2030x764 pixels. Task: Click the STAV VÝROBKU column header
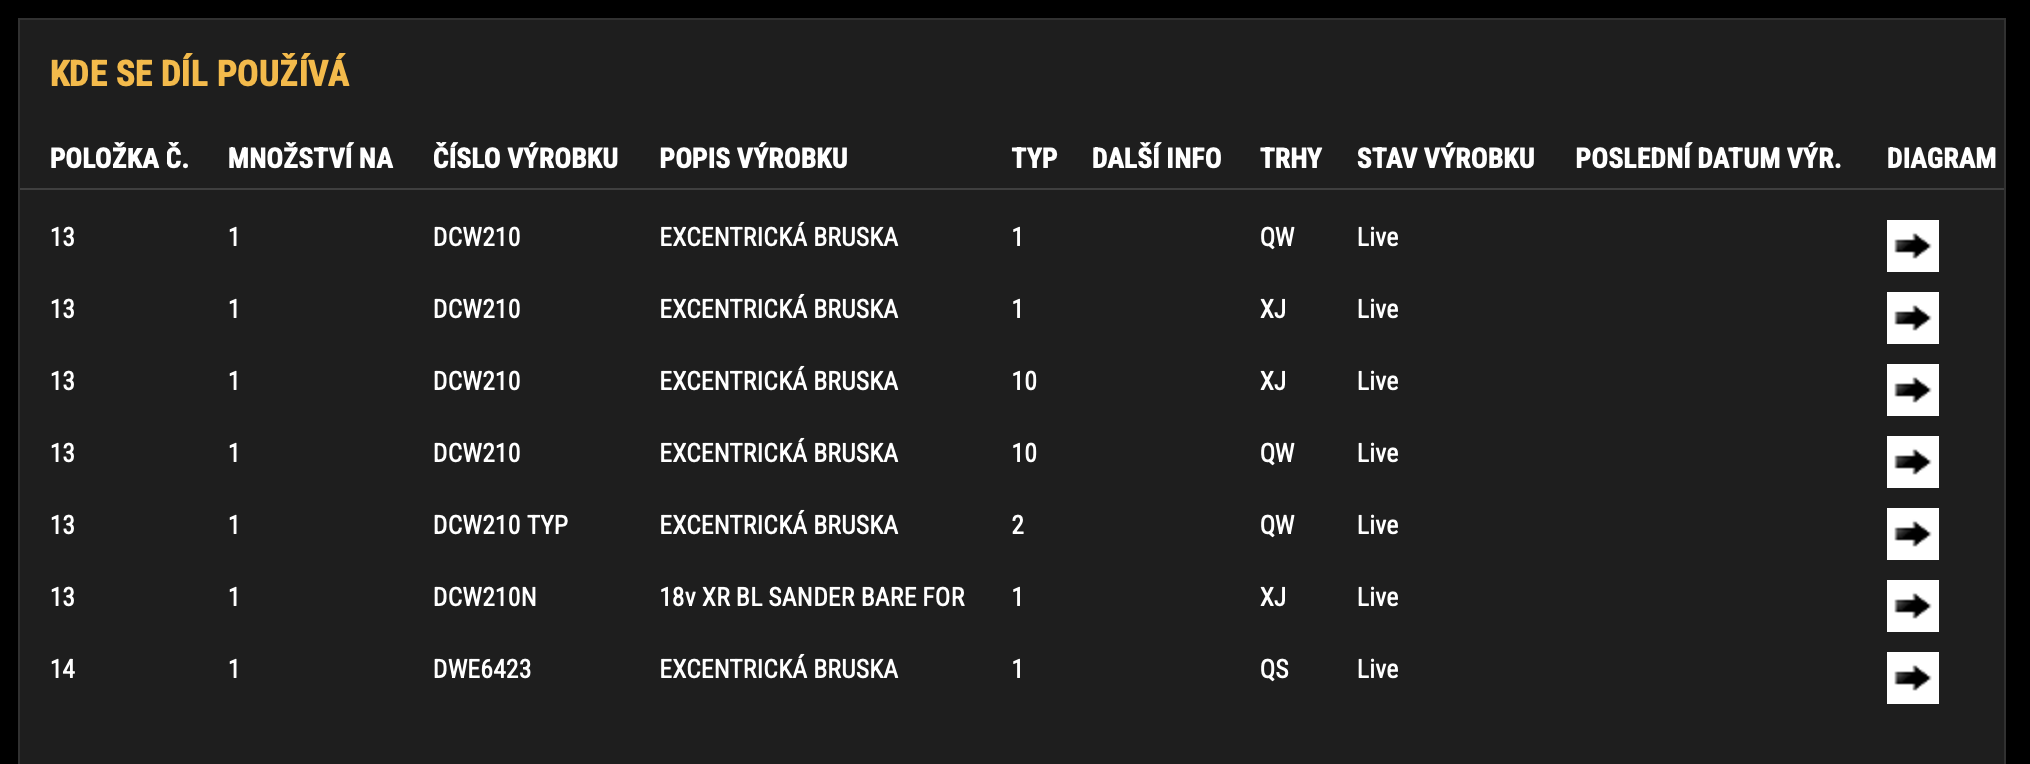pos(1445,158)
